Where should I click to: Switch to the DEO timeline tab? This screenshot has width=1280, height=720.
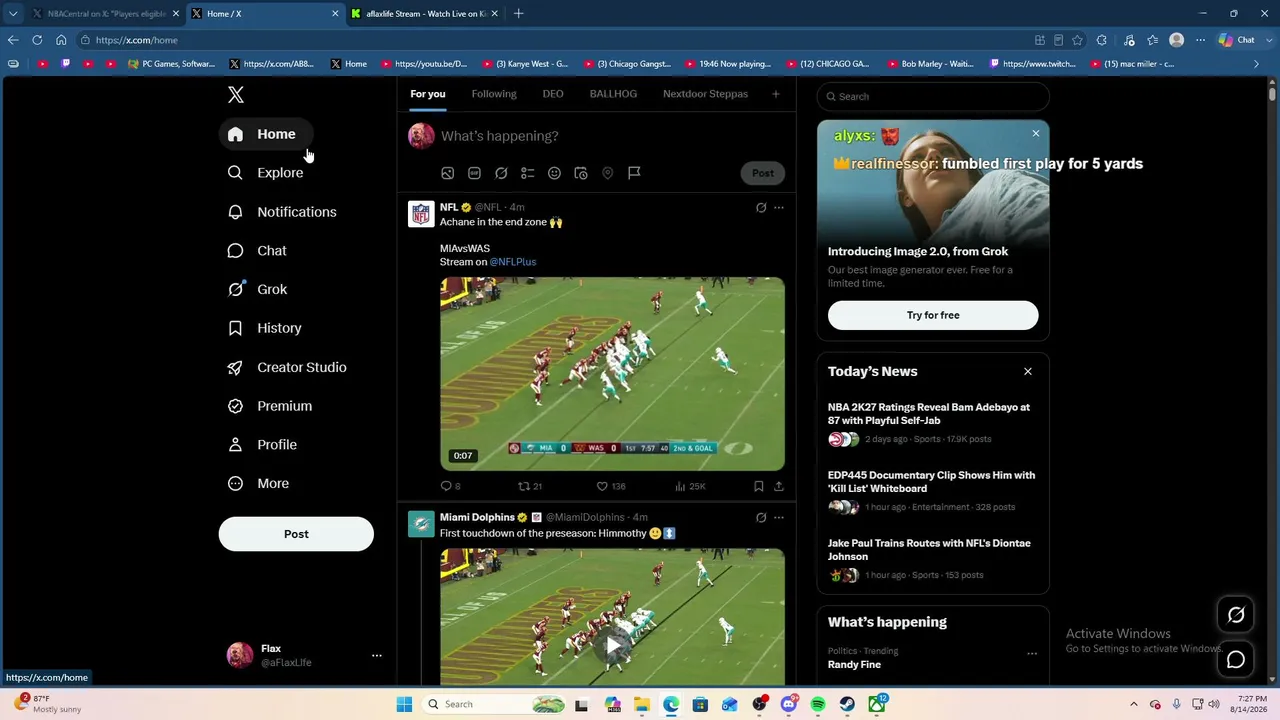coord(553,94)
